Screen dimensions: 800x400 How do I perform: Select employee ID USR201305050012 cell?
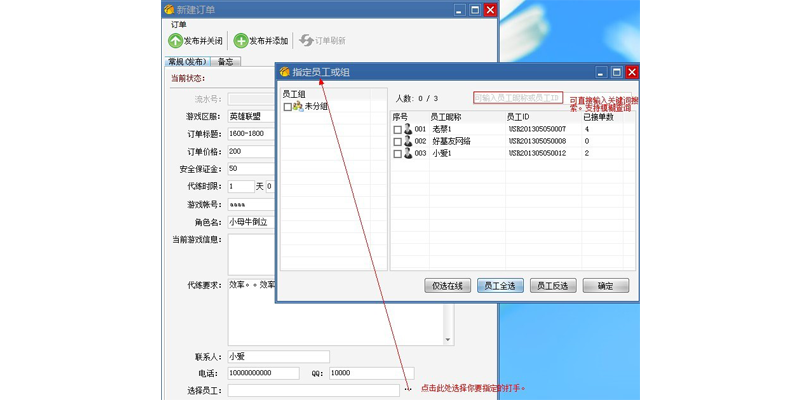click(x=537, y=153)
